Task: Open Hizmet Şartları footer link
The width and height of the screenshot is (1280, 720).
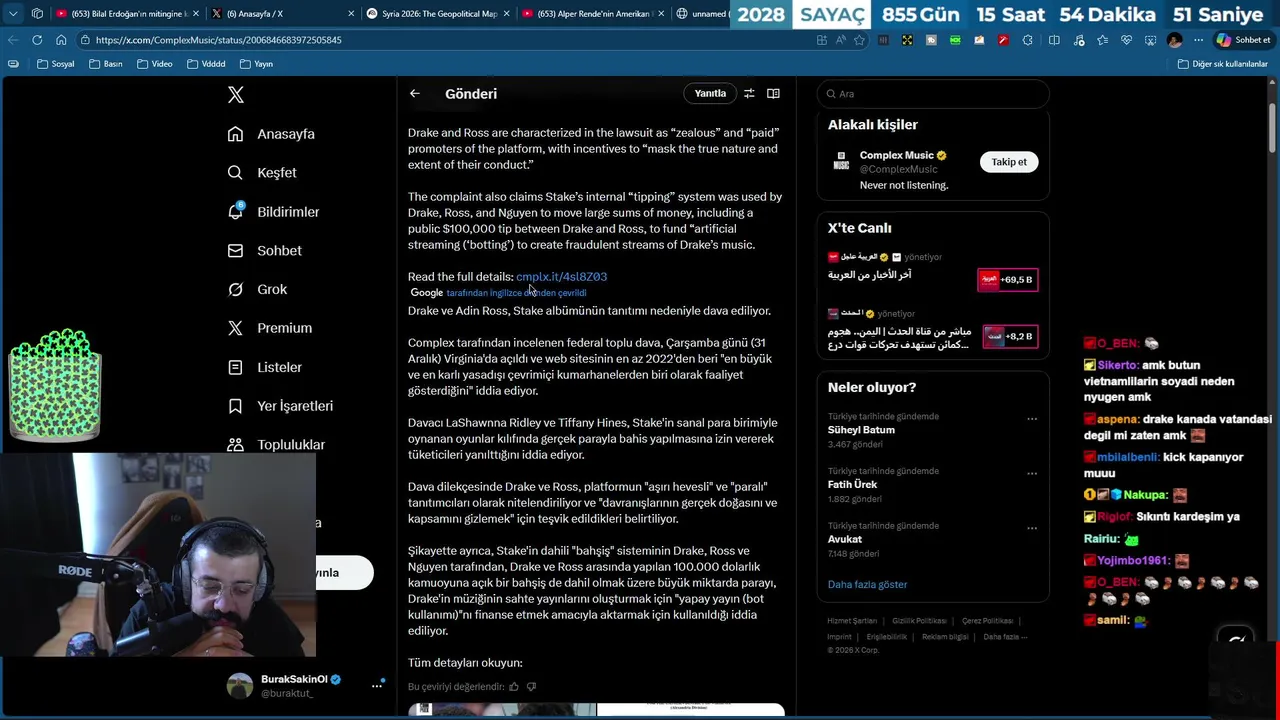Action: pos(852,621)
